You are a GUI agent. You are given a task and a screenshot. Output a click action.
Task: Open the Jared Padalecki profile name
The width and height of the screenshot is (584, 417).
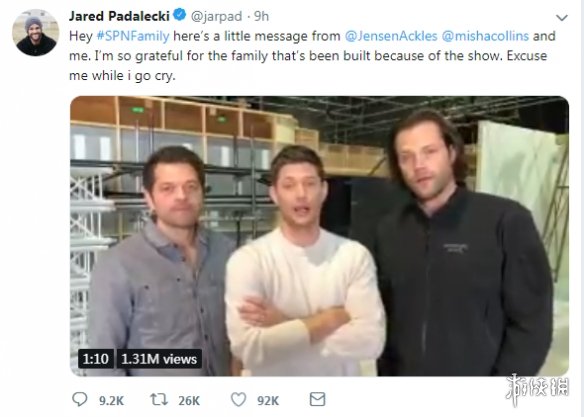(x=119, y=16)
